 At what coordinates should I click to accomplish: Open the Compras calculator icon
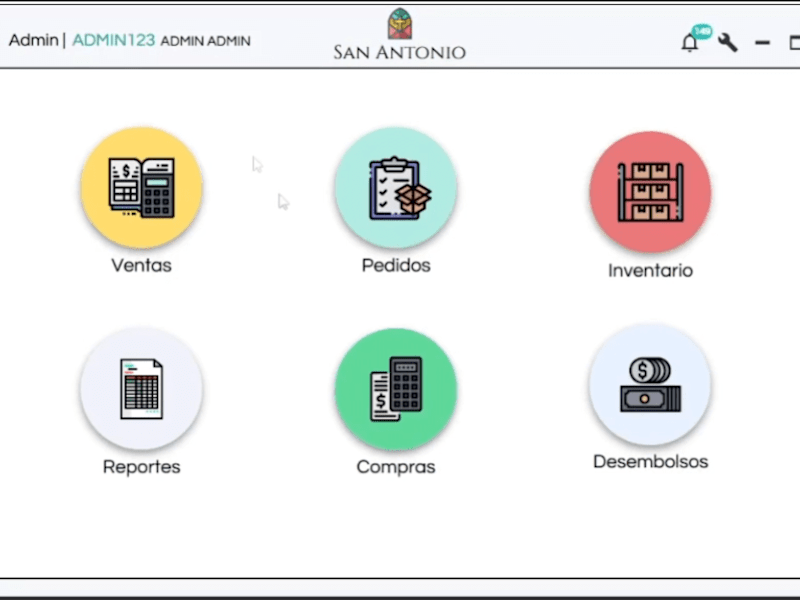396,389
